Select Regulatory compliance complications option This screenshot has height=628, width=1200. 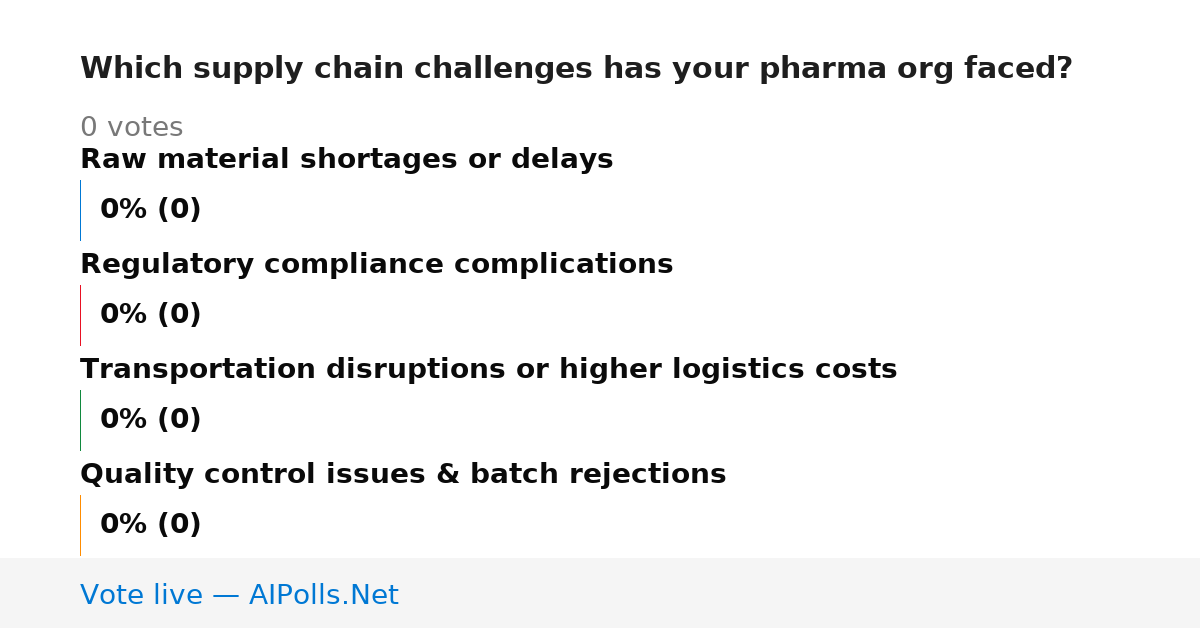(x=376, y=265)
